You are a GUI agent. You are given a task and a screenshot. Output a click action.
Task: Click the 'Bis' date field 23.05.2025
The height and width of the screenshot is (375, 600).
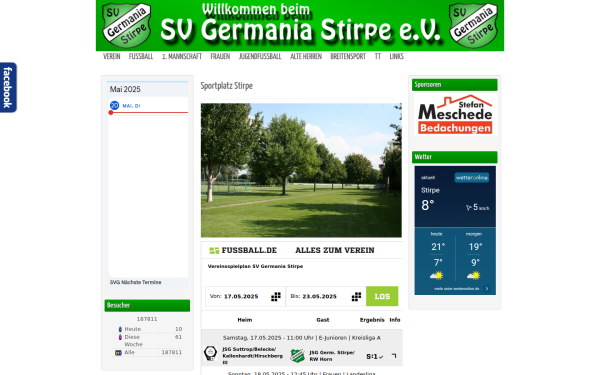pos(320,297)
